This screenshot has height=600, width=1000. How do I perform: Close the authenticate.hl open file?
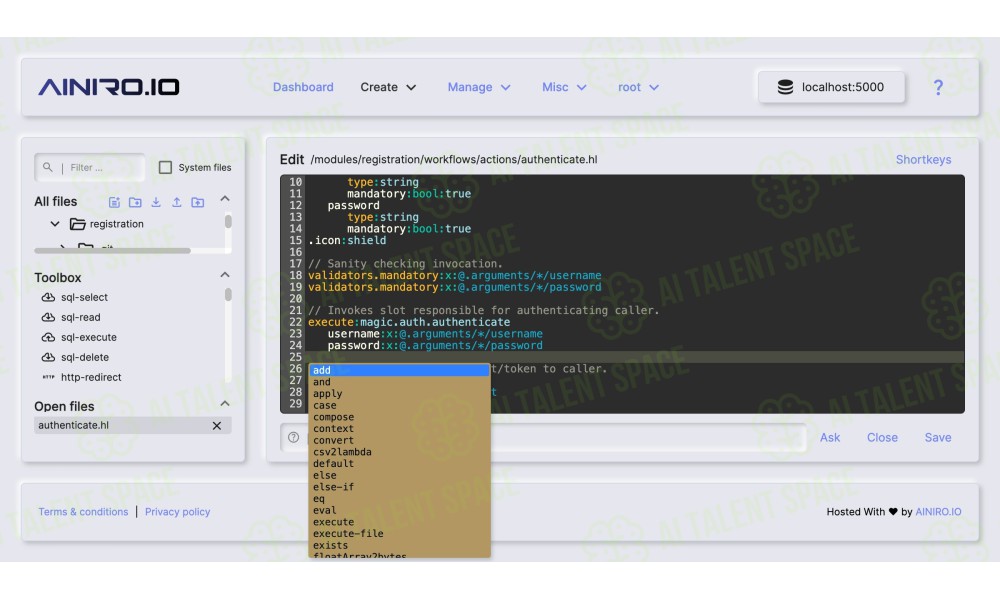coord(217,425)
